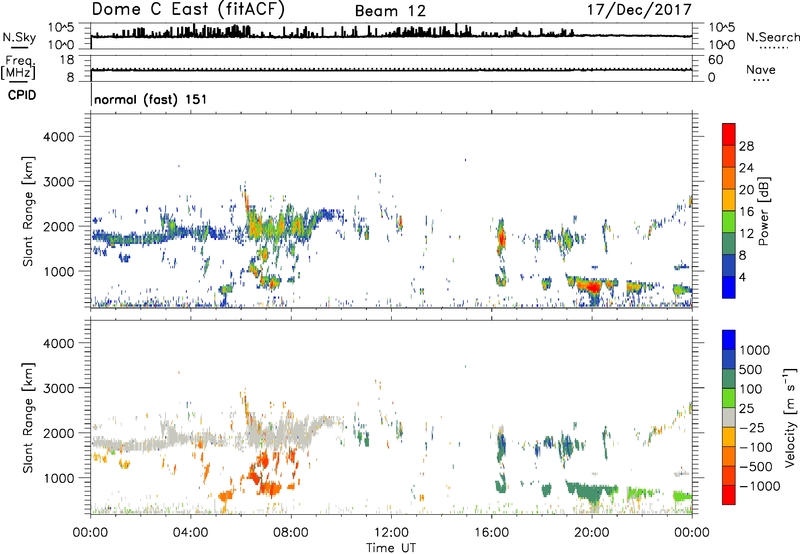Viewport: 800px width, 554px height.
Task: Click the dark green velocity band near 20:00
Action: point(592,492)
